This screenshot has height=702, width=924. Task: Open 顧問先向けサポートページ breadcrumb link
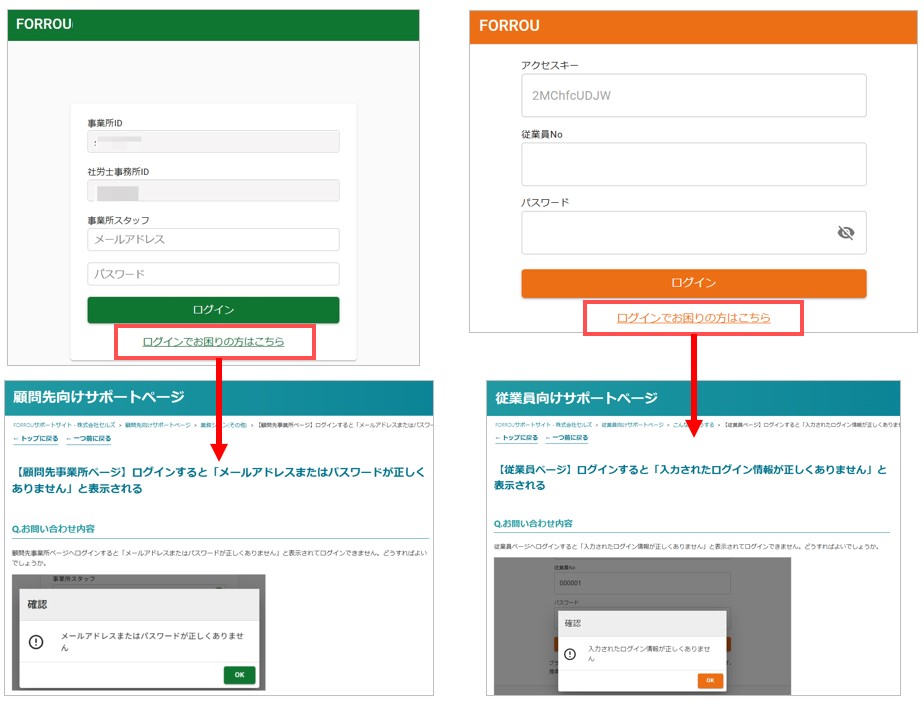pos(158,424)
